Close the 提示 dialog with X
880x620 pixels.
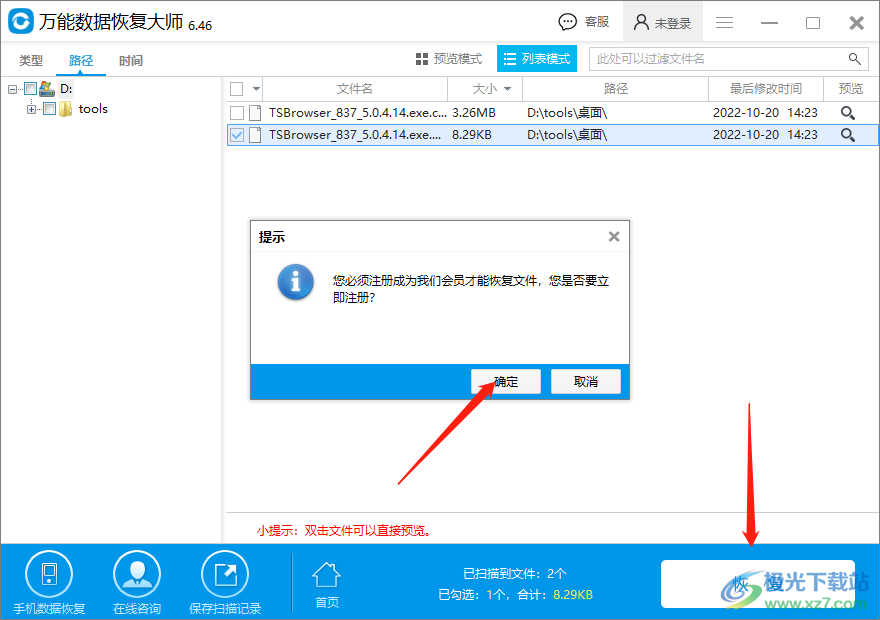point(614,237)
